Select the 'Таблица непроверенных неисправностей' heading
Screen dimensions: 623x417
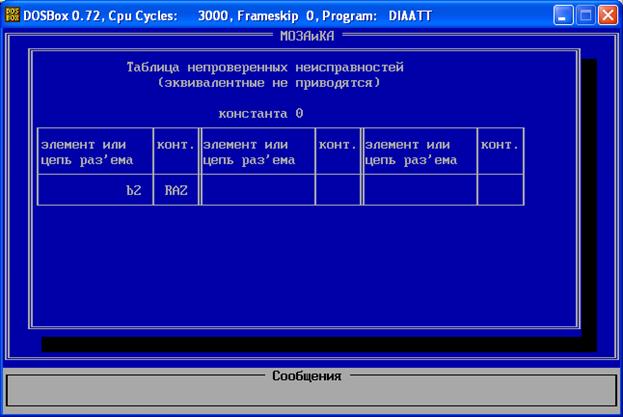tap(265, 67)
